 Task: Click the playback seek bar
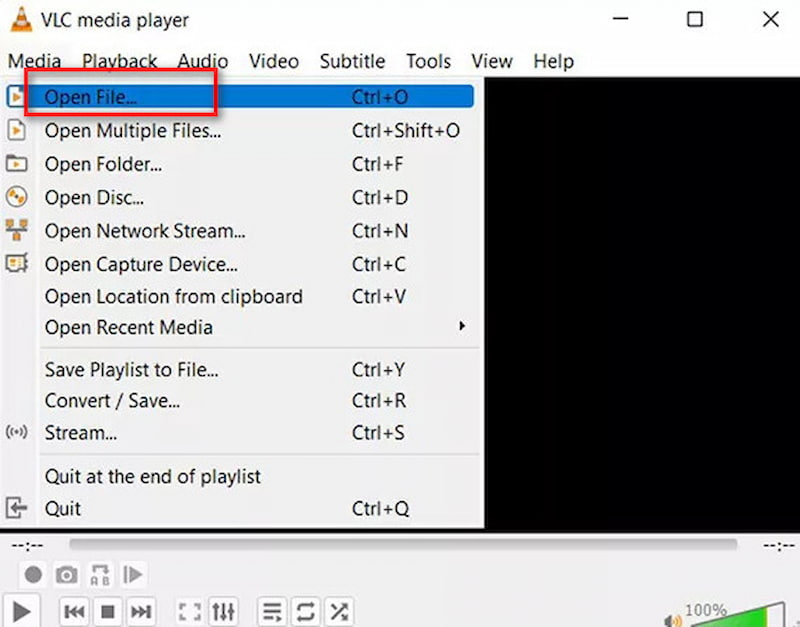pos(403,545)
